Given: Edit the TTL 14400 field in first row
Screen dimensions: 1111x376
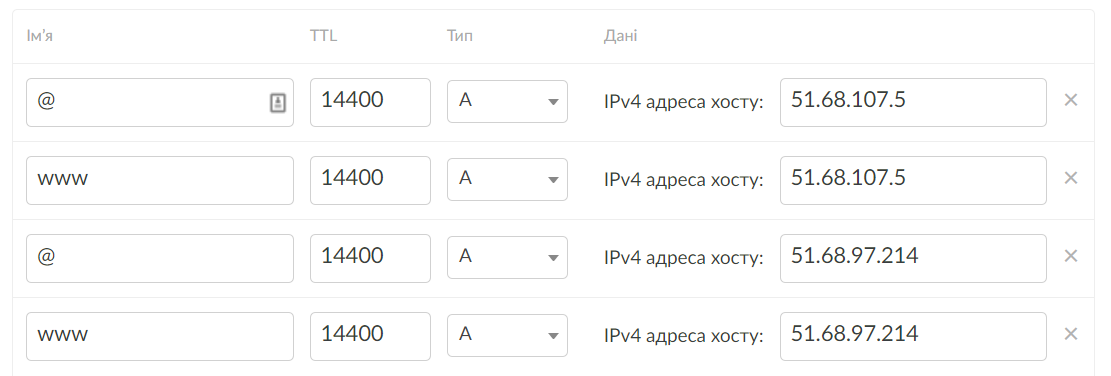Looking at the screenshot, I should pyautogui.click(x=371, y=103).
